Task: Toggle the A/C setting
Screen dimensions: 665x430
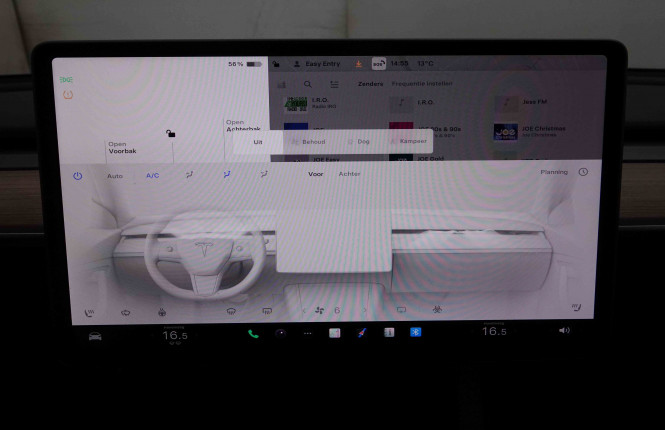Action: coord(152,175)
